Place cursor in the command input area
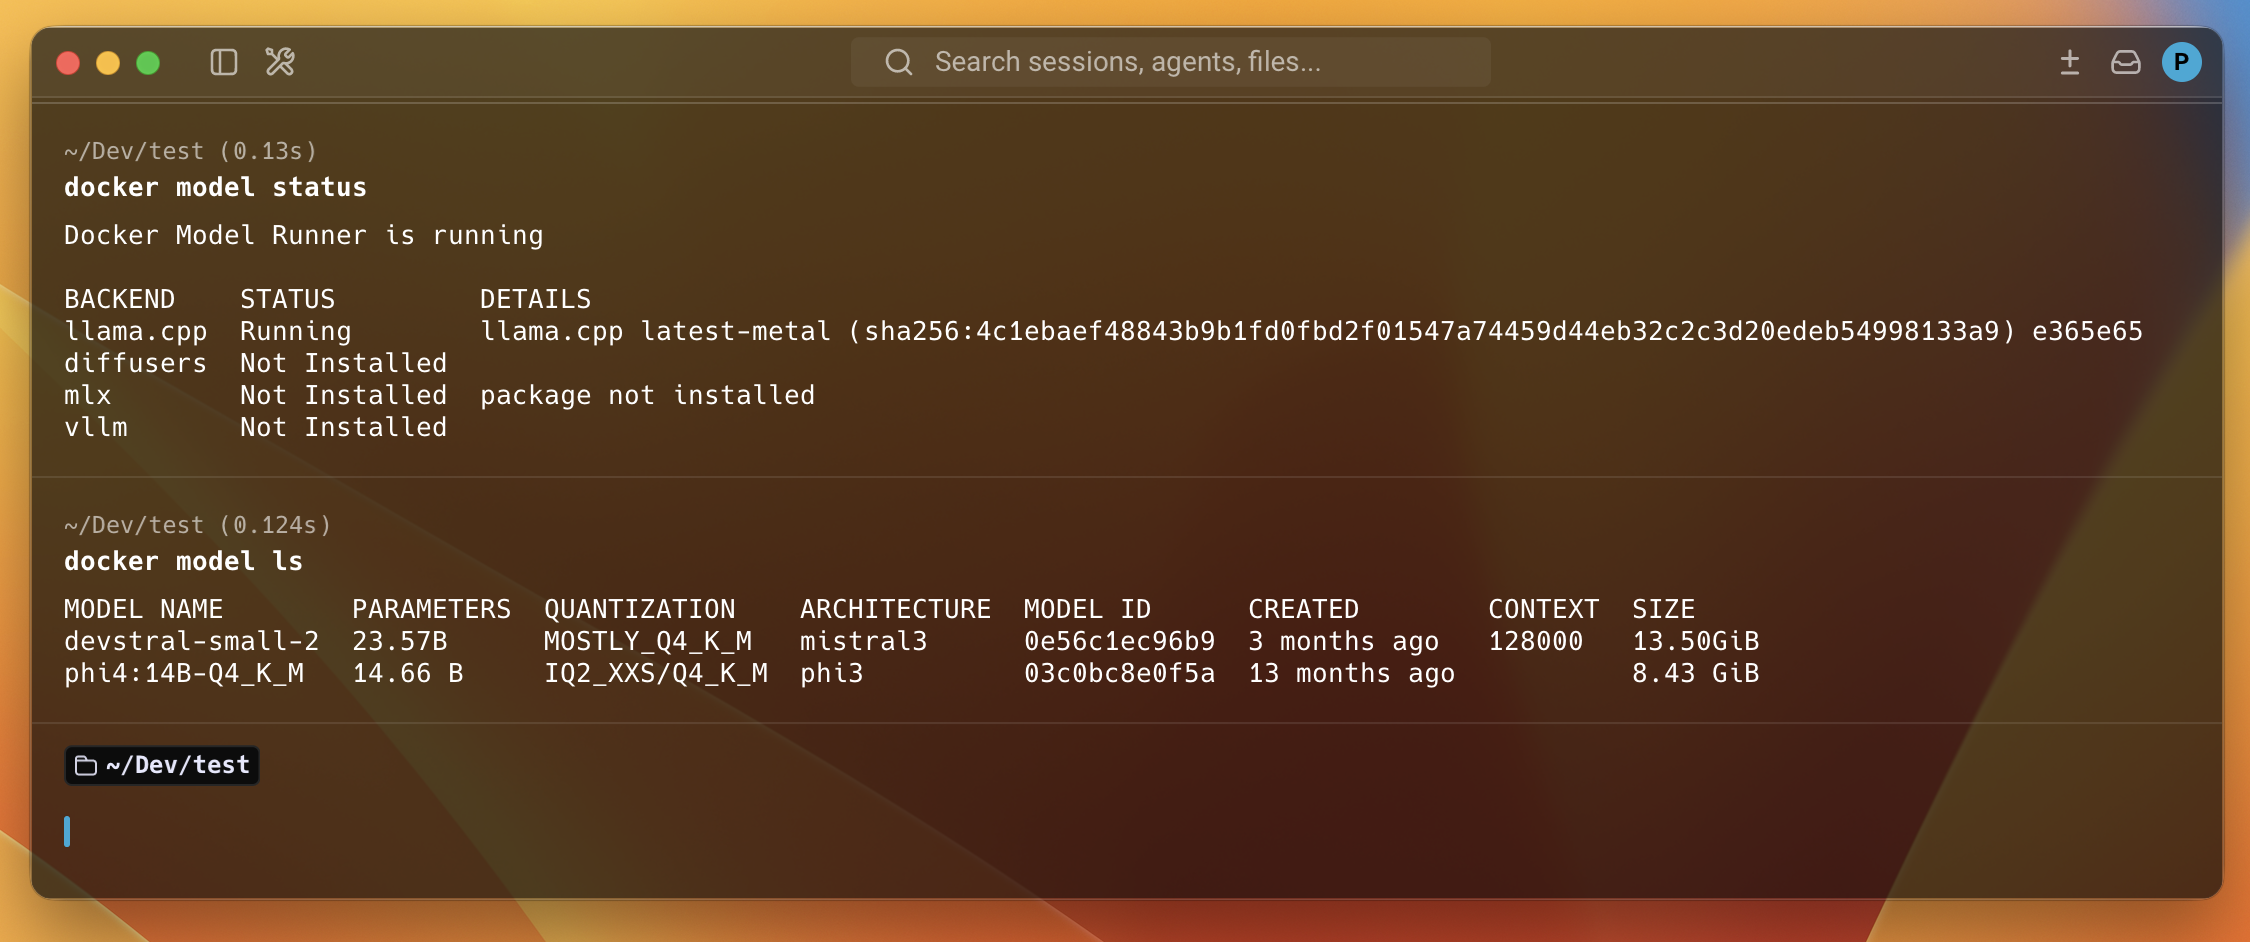Viewport: 2250px width, 942px height. [x=1126, y=832]
